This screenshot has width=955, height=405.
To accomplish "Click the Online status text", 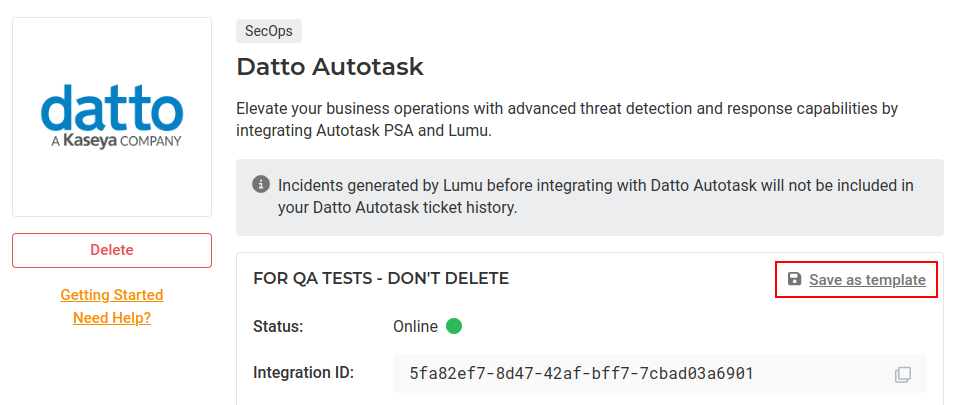I will [x=415, y=326].
